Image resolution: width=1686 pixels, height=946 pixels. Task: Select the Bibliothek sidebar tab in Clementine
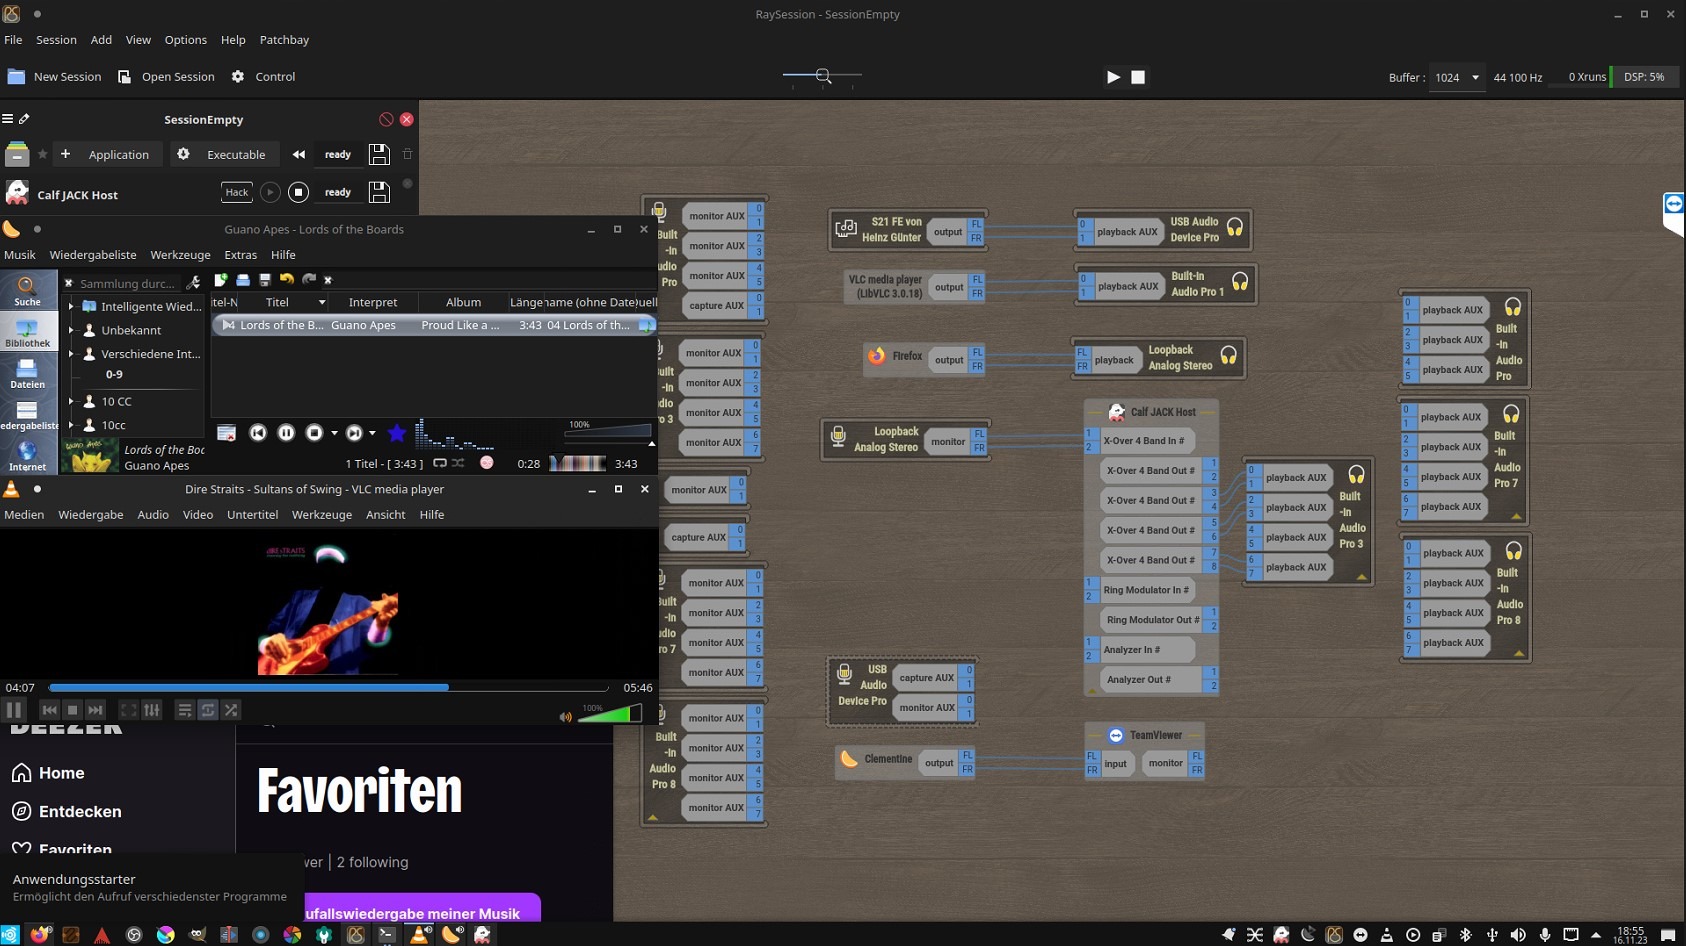point(28,333)
